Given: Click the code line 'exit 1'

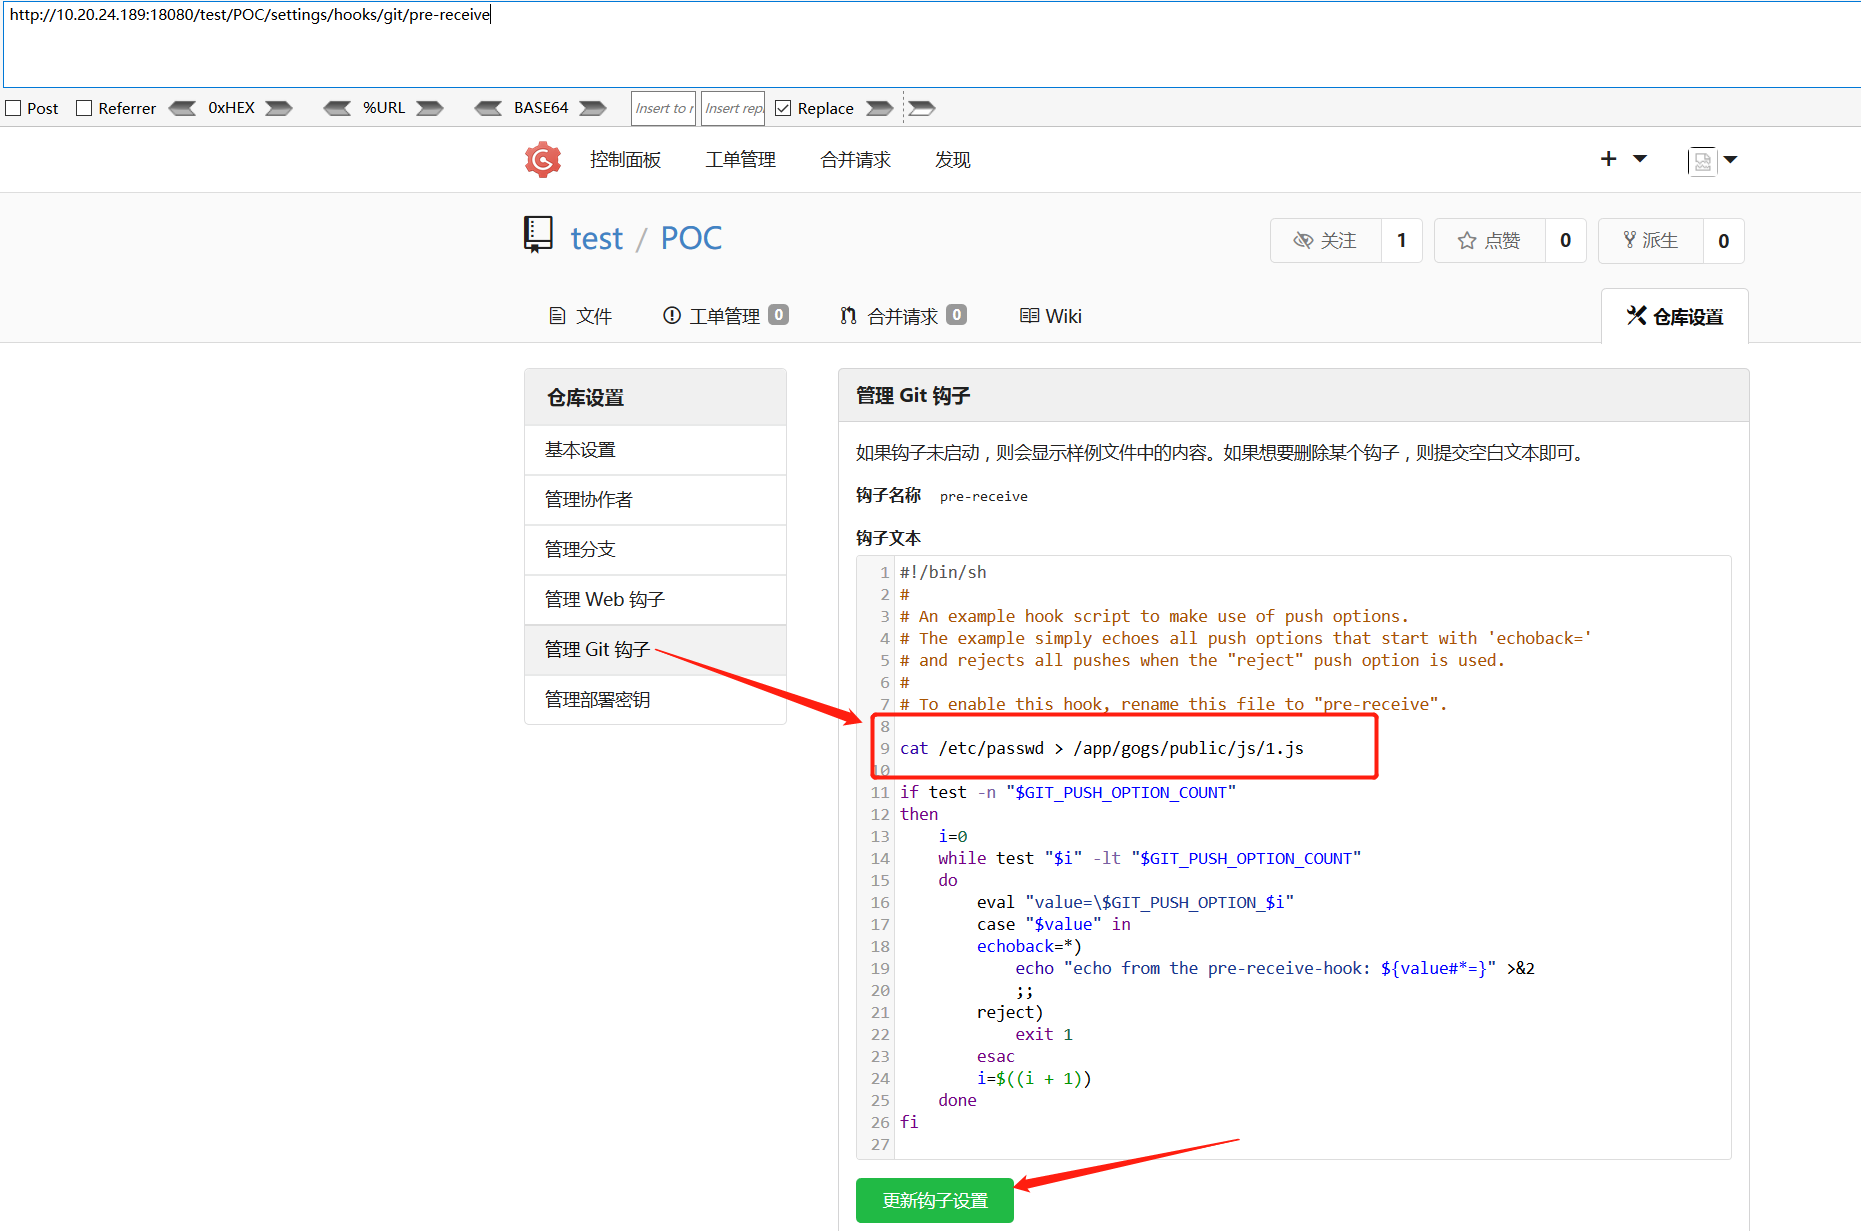Looking at the screenshot, I should tap(1044, 1034).
